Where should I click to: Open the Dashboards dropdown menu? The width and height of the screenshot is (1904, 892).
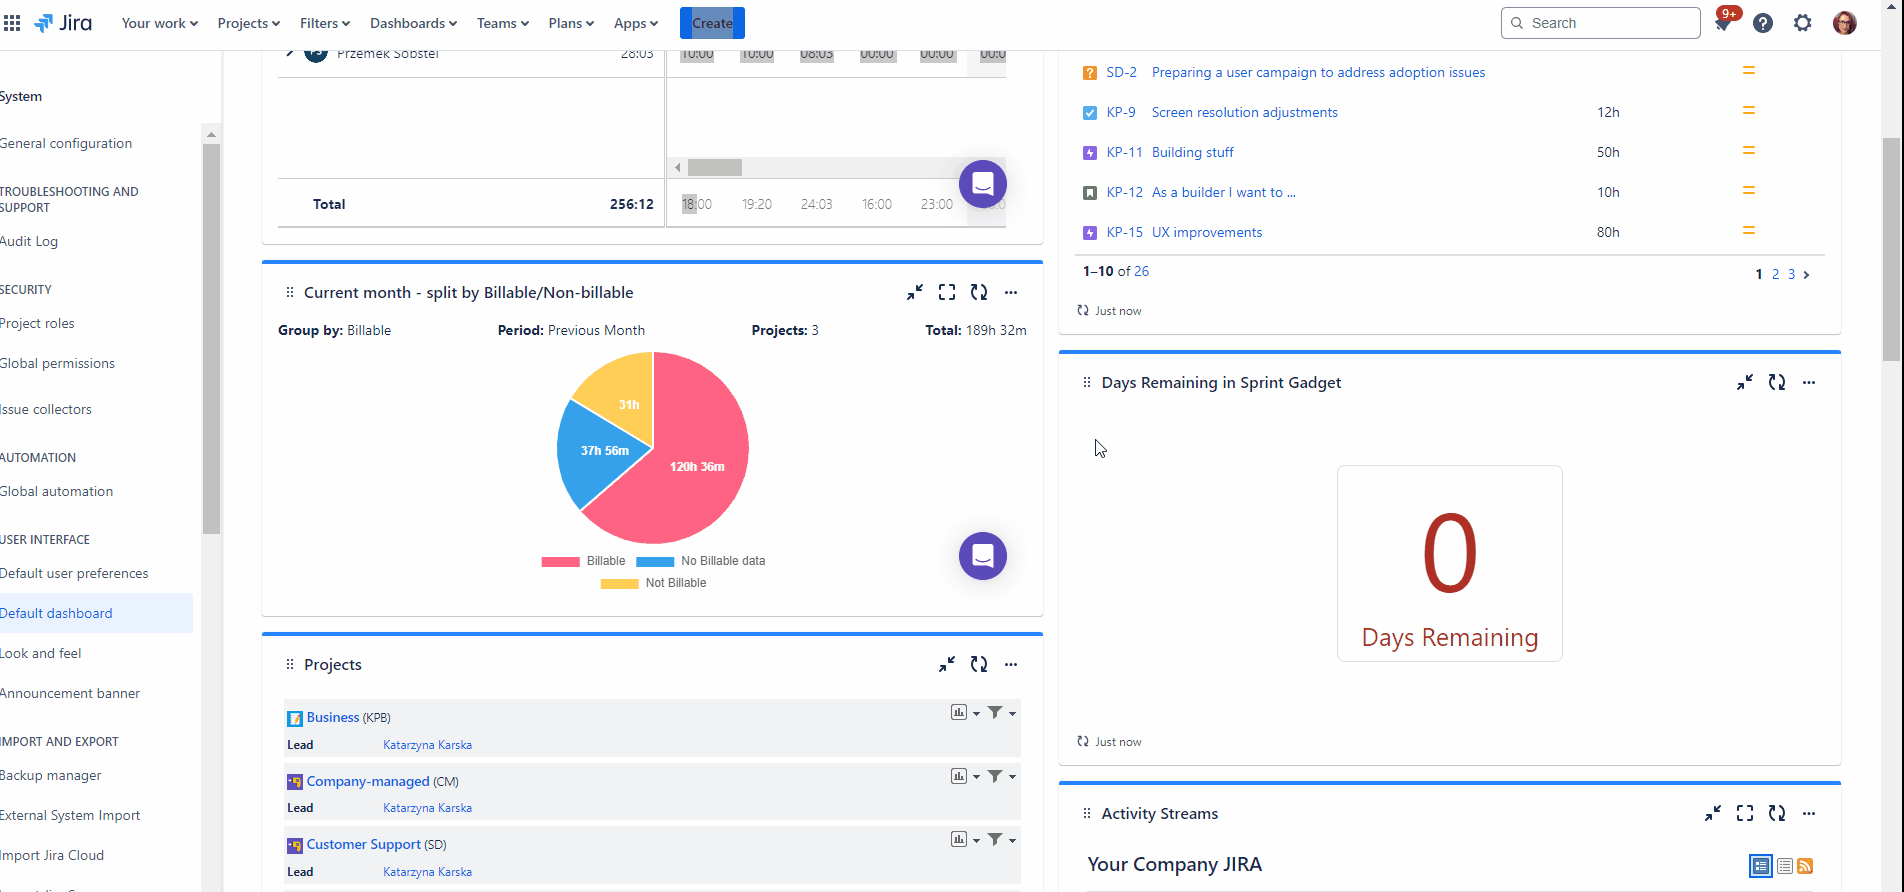point(413,23)
